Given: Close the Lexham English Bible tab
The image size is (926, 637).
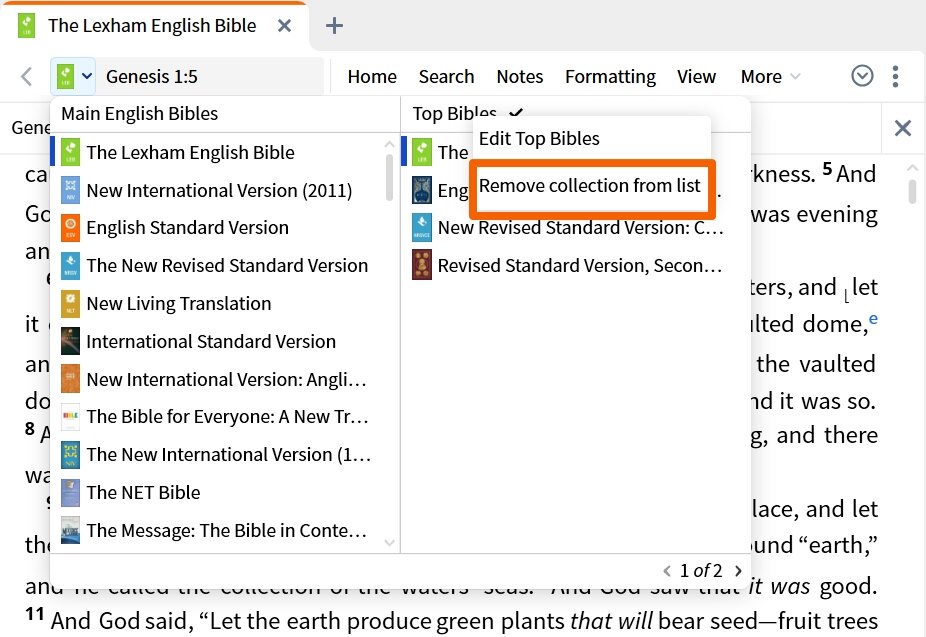Looking at the screenshot, I should (x=285, y=26).
